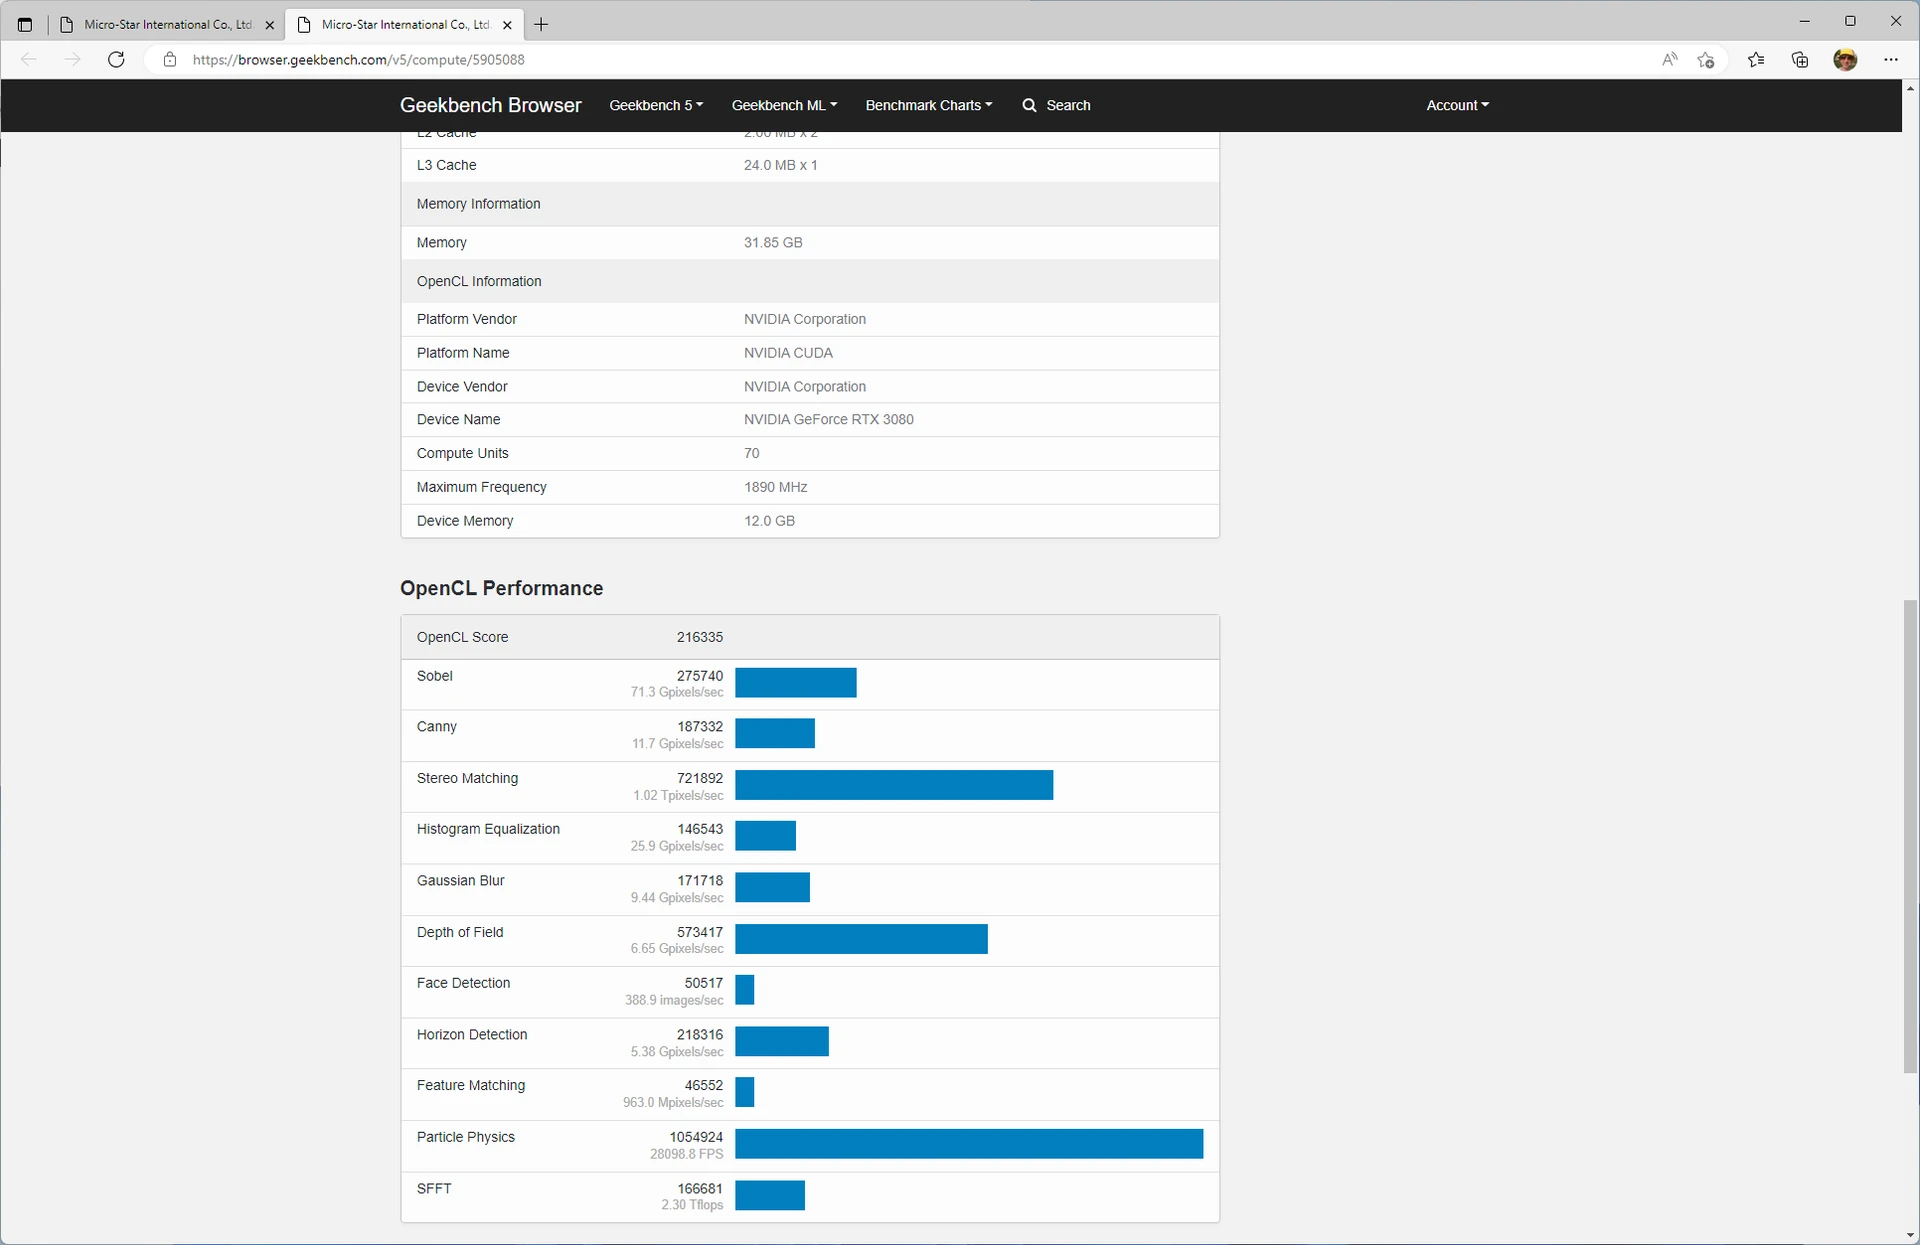Click scrollbar down arrow
This screenshot has height=1245, width=1920.
(x=1910, y=1236)
